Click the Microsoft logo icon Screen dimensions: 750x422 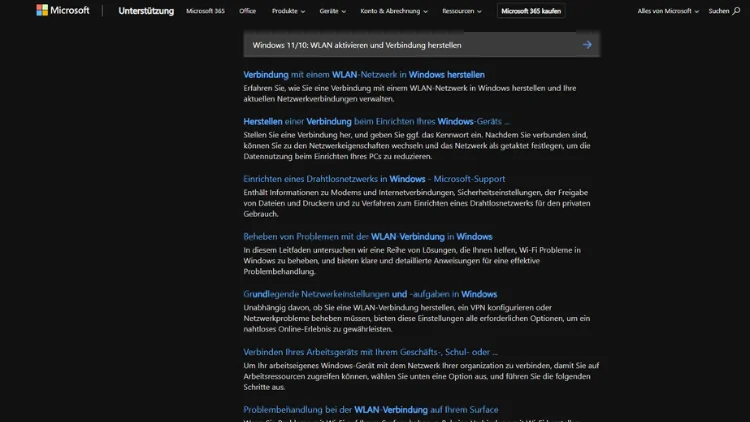[42, 10]
